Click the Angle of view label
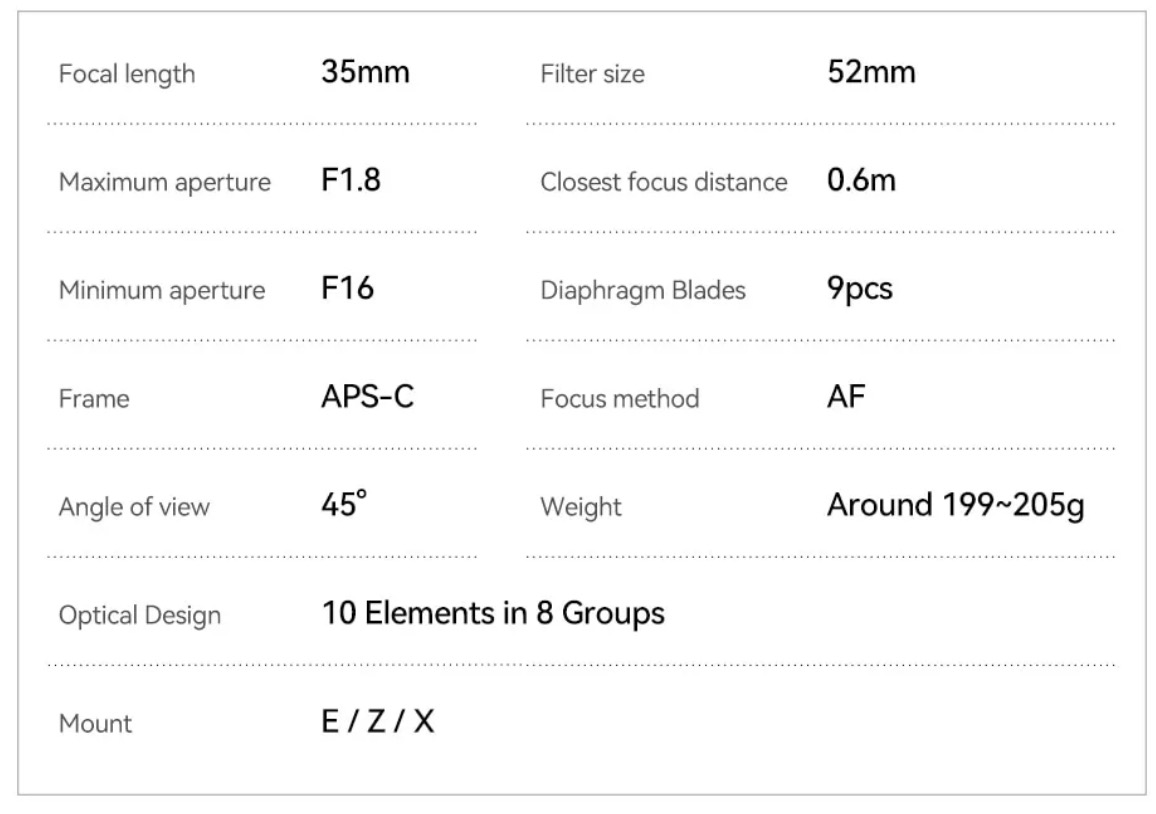1156x814 pixels. [x=134, y=507]
